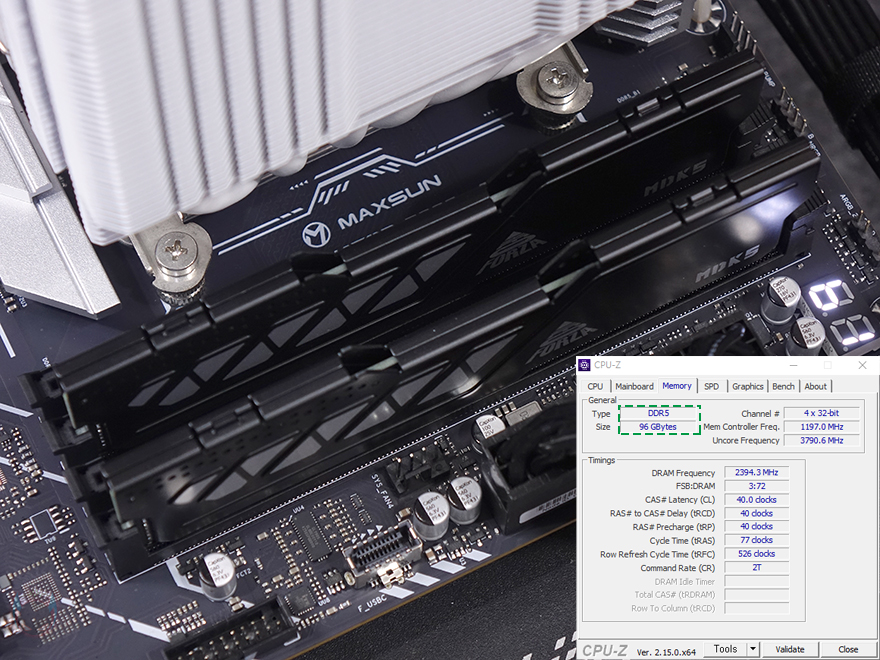Click Row Refresh Cycle Time value 526 clocks
Viewport: 880px width, 660px height.
(x=757, y=554)
